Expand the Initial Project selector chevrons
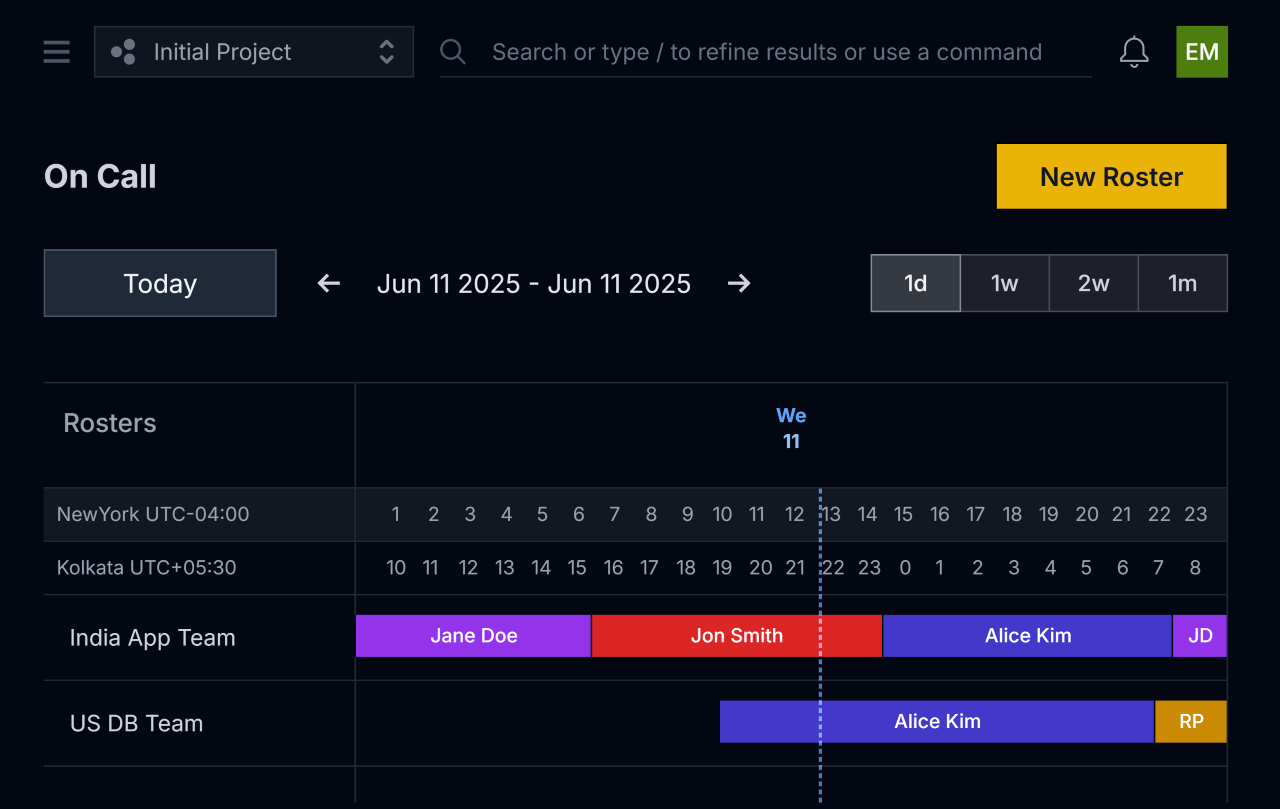Screen dimensions: 1280x809 [386, 52]
